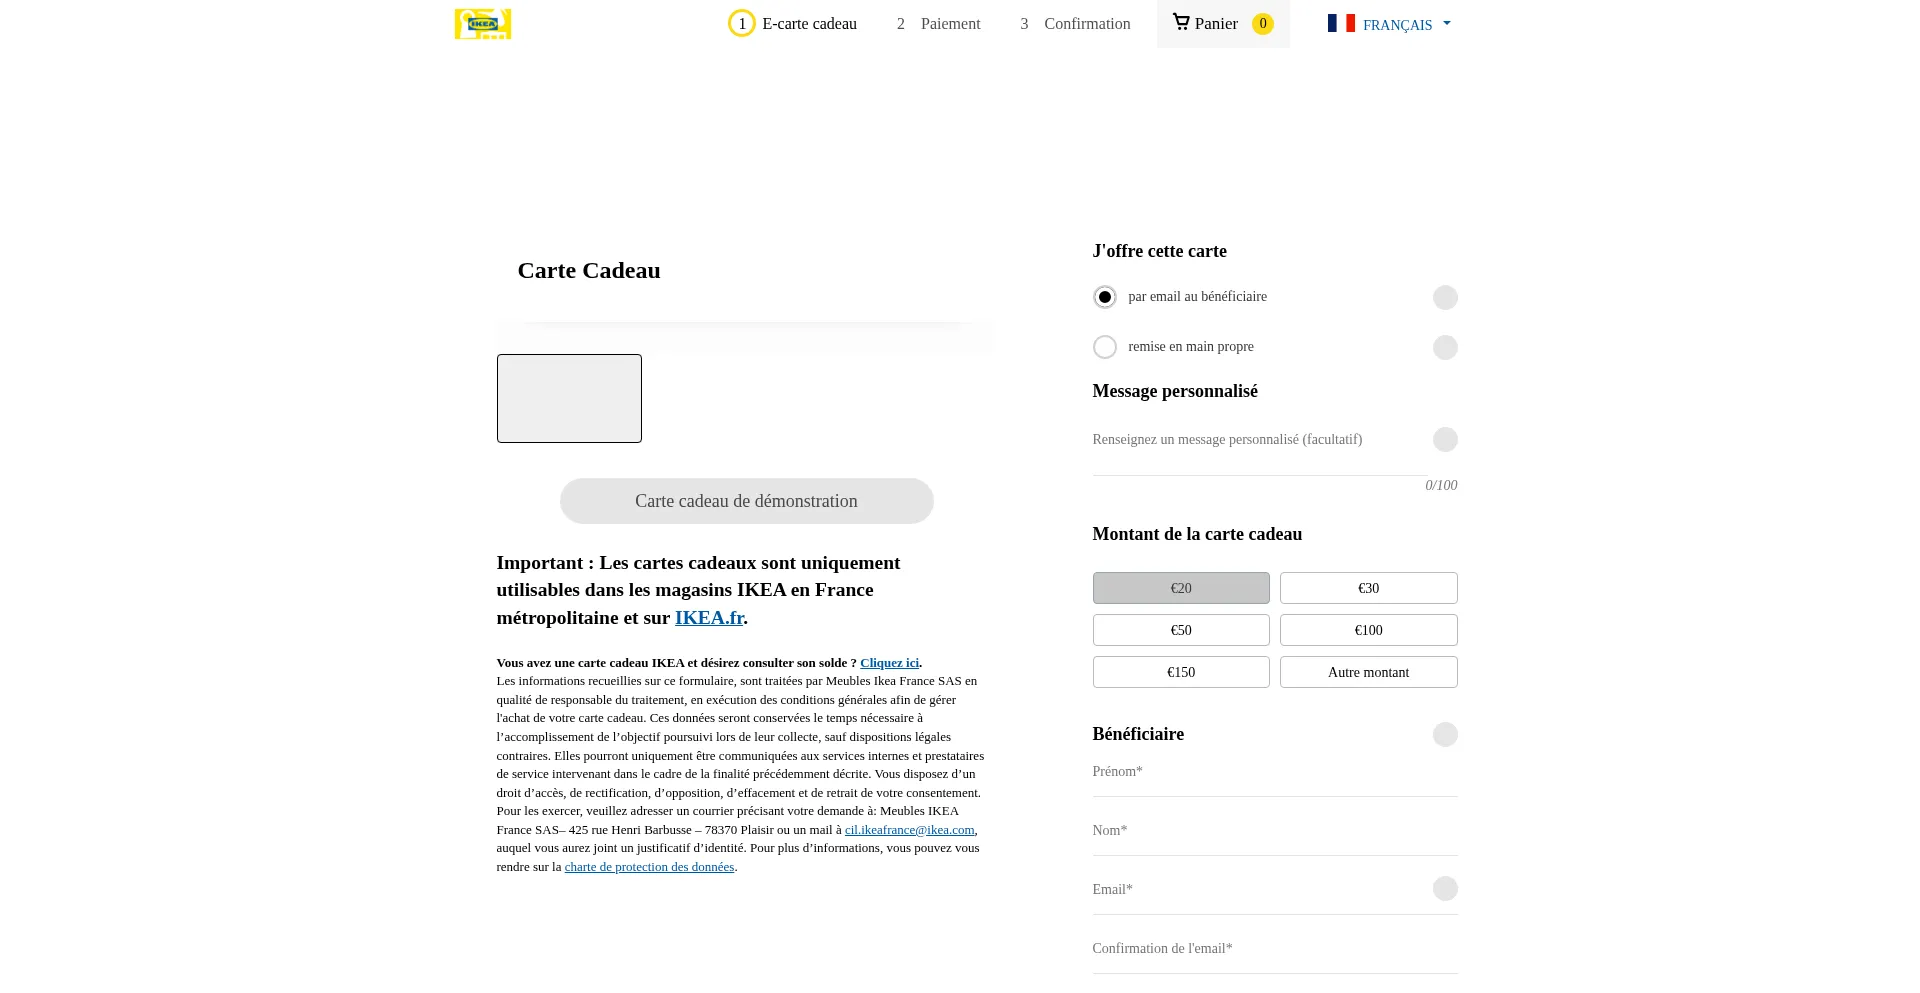The width and height of the screenshot is (1920, 993).
Task: Click info circle beside 'remise en main propre'
Action: click(x=1445, y=347)
